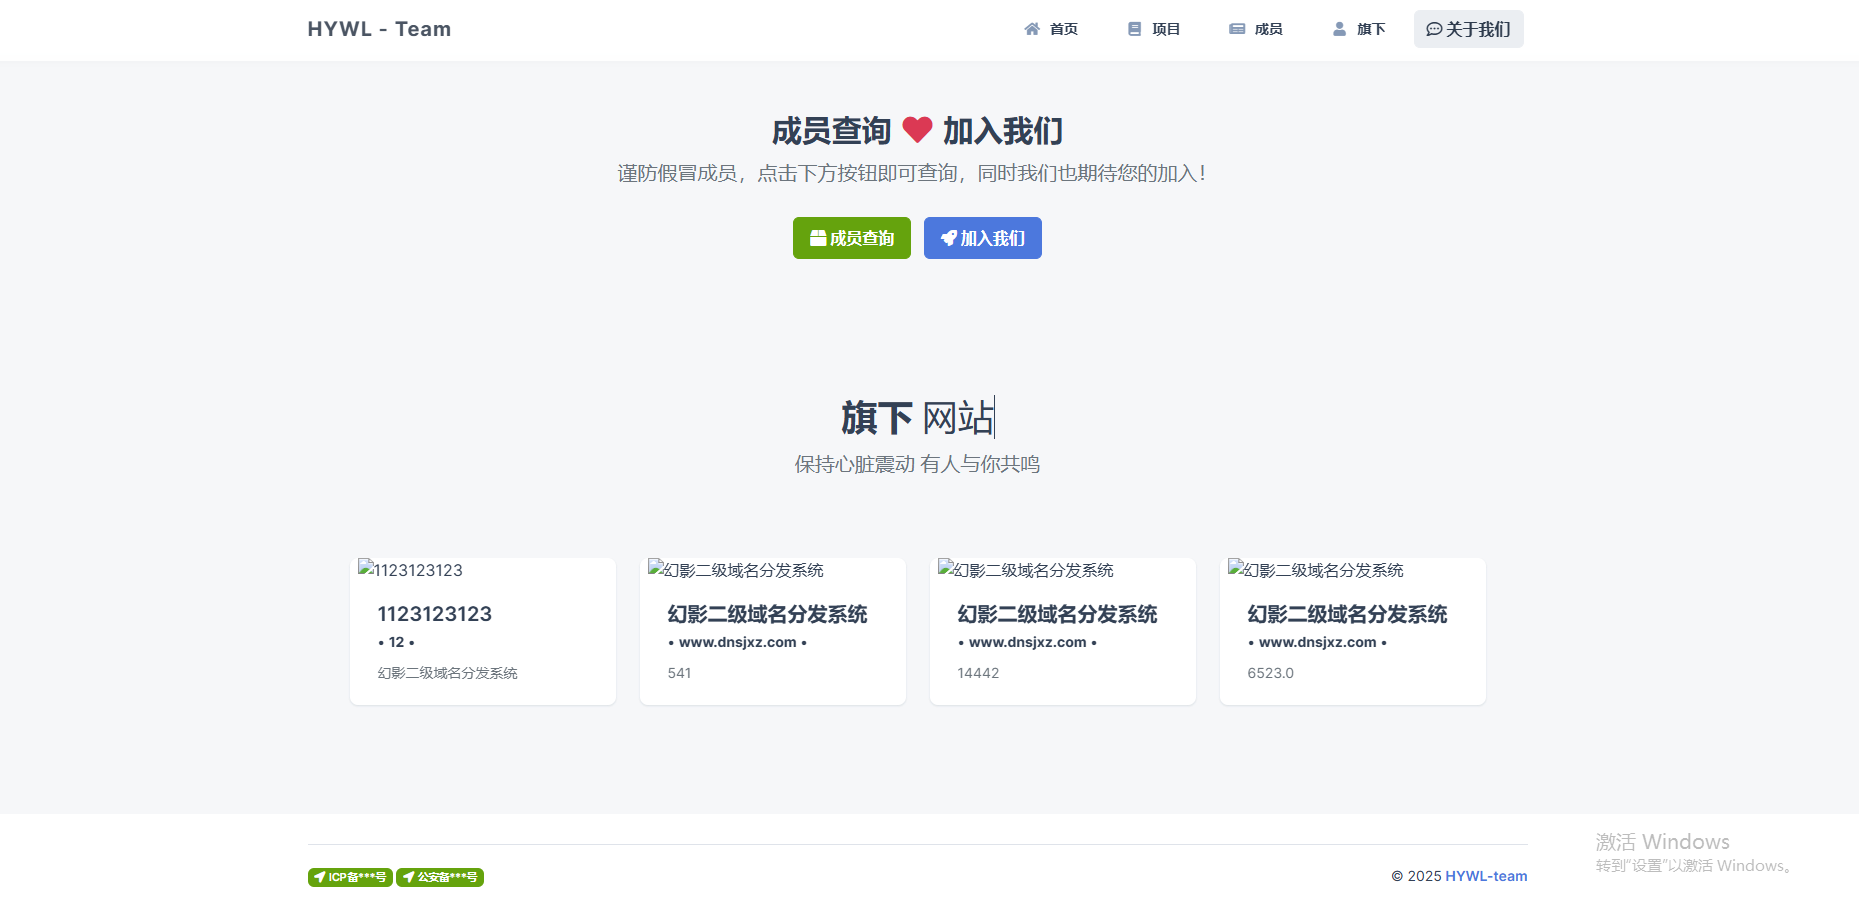1859x921 pixels.
Task: Click the 谨防假冒成员 notice text
Action: coord(912,173)
